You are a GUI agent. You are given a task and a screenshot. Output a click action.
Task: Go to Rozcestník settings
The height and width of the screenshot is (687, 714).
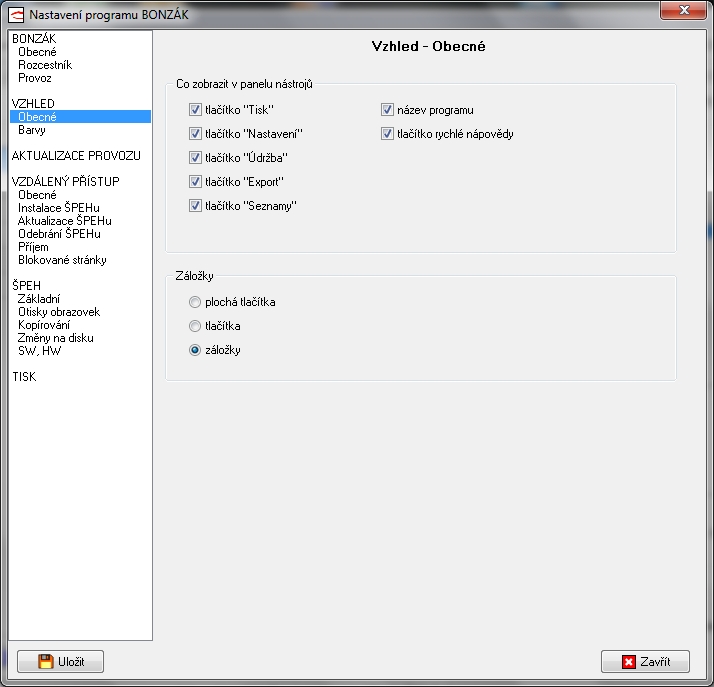[x=45, y=65]
